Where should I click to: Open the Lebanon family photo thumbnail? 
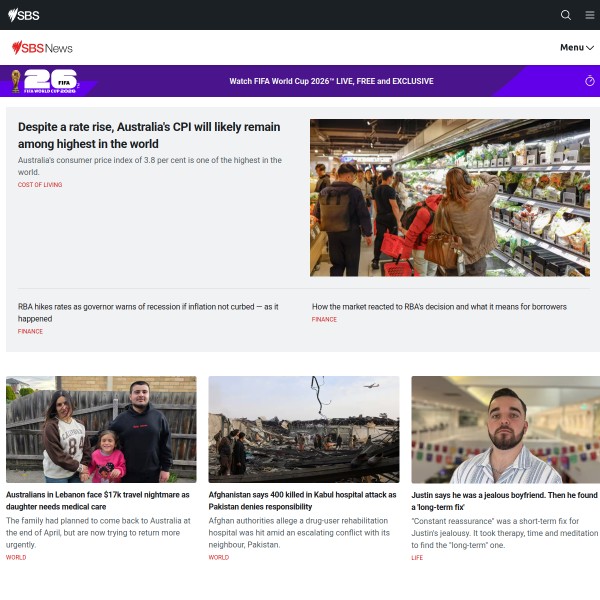(x=101, y=429)
